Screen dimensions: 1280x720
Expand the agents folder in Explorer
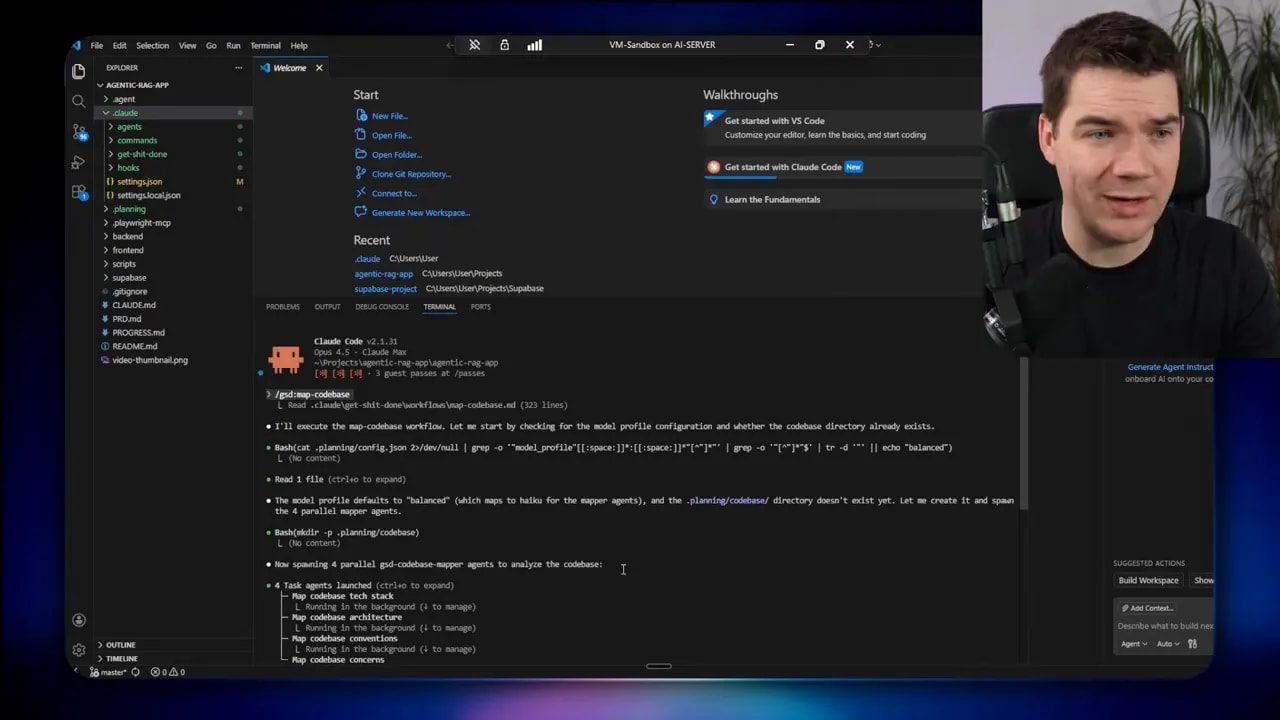click(128, 126)
